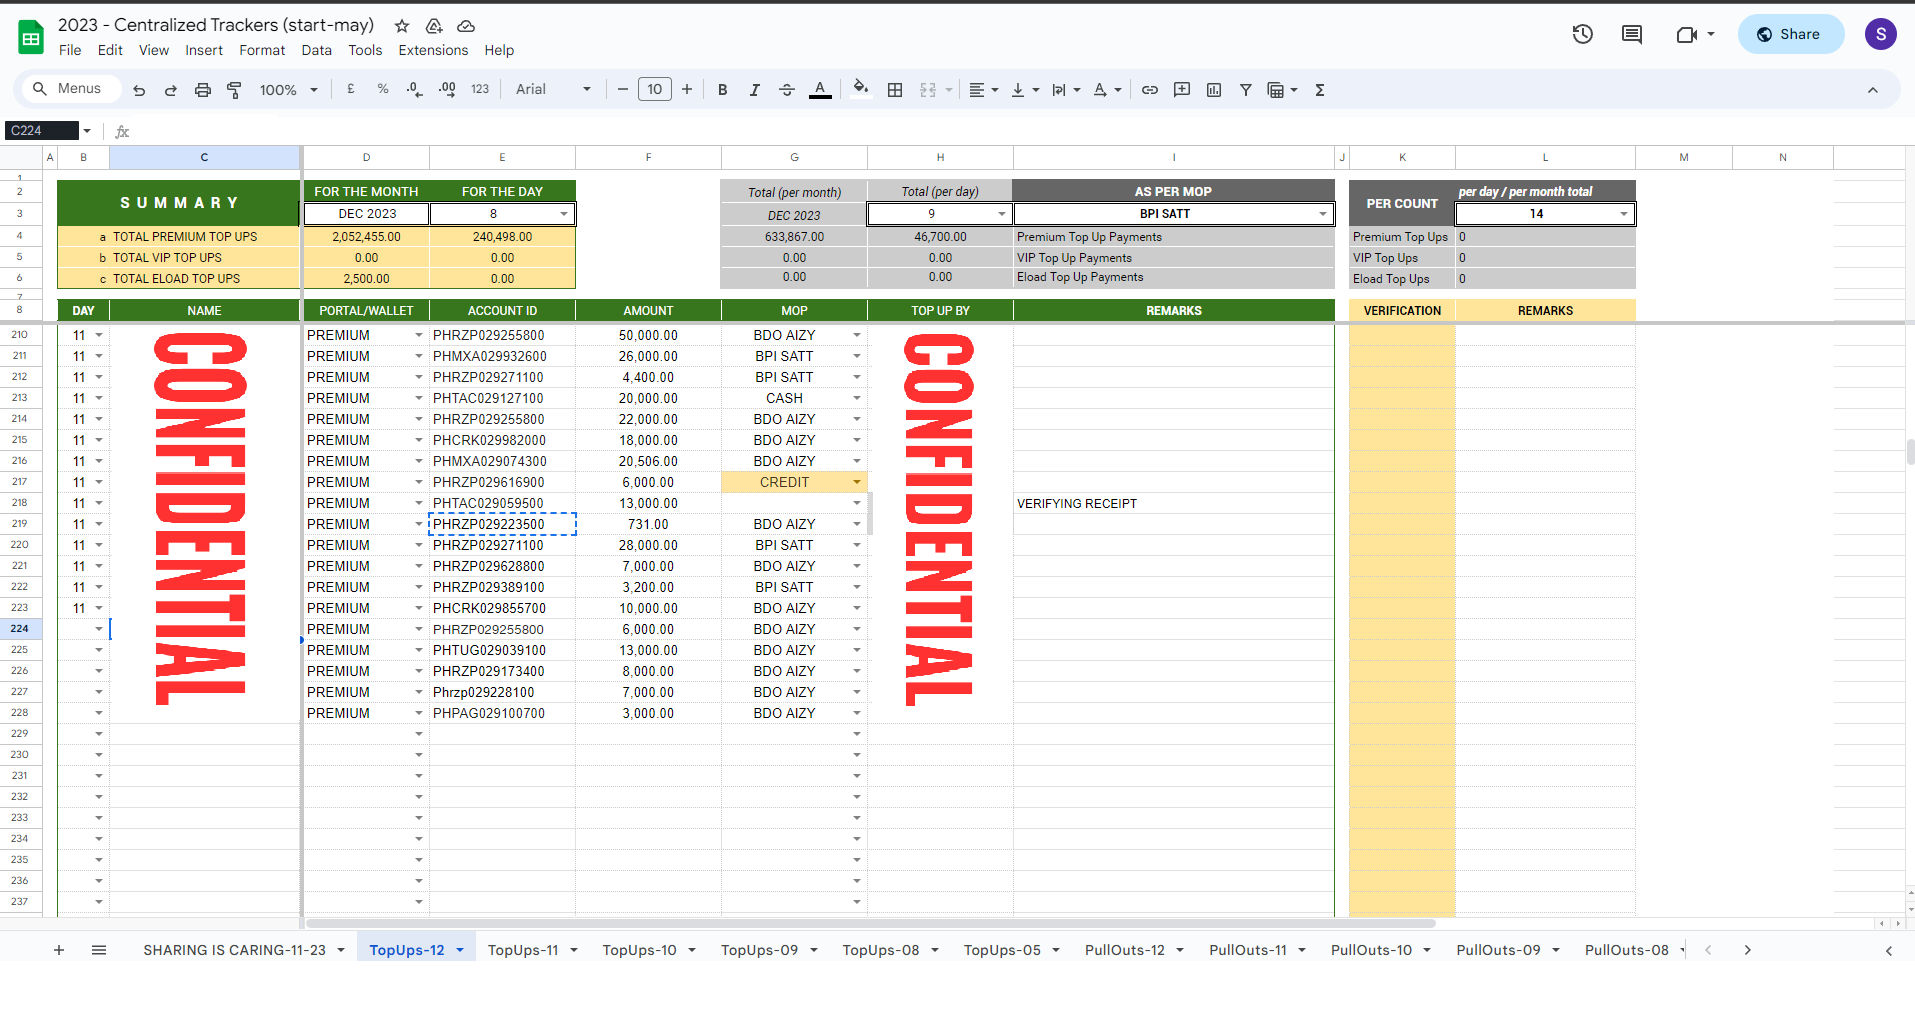Open the functions sigma icon

coord(1320,90)
